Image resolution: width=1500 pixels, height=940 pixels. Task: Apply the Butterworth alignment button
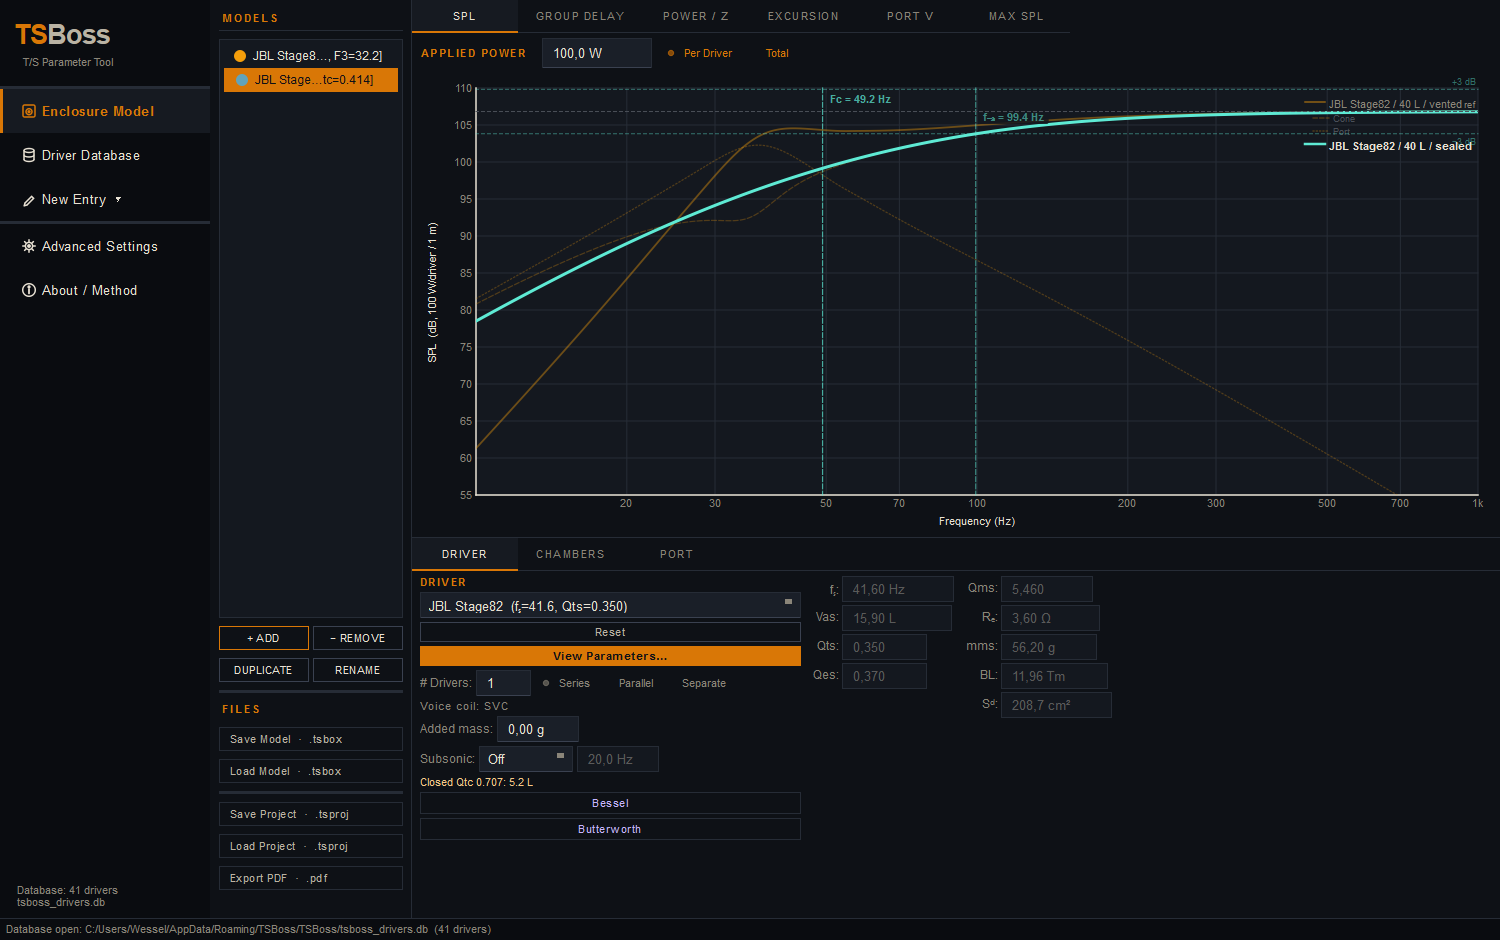(610, 829)
